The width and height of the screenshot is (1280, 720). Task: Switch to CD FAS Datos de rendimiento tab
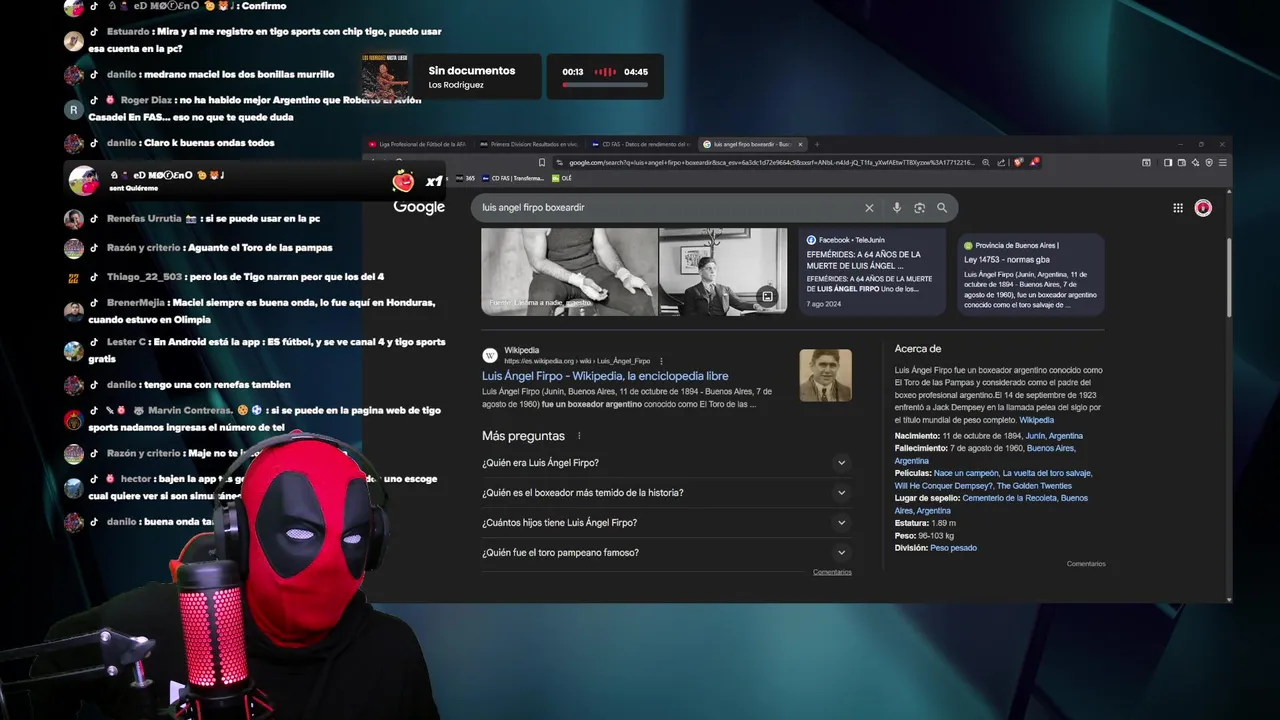641,144
